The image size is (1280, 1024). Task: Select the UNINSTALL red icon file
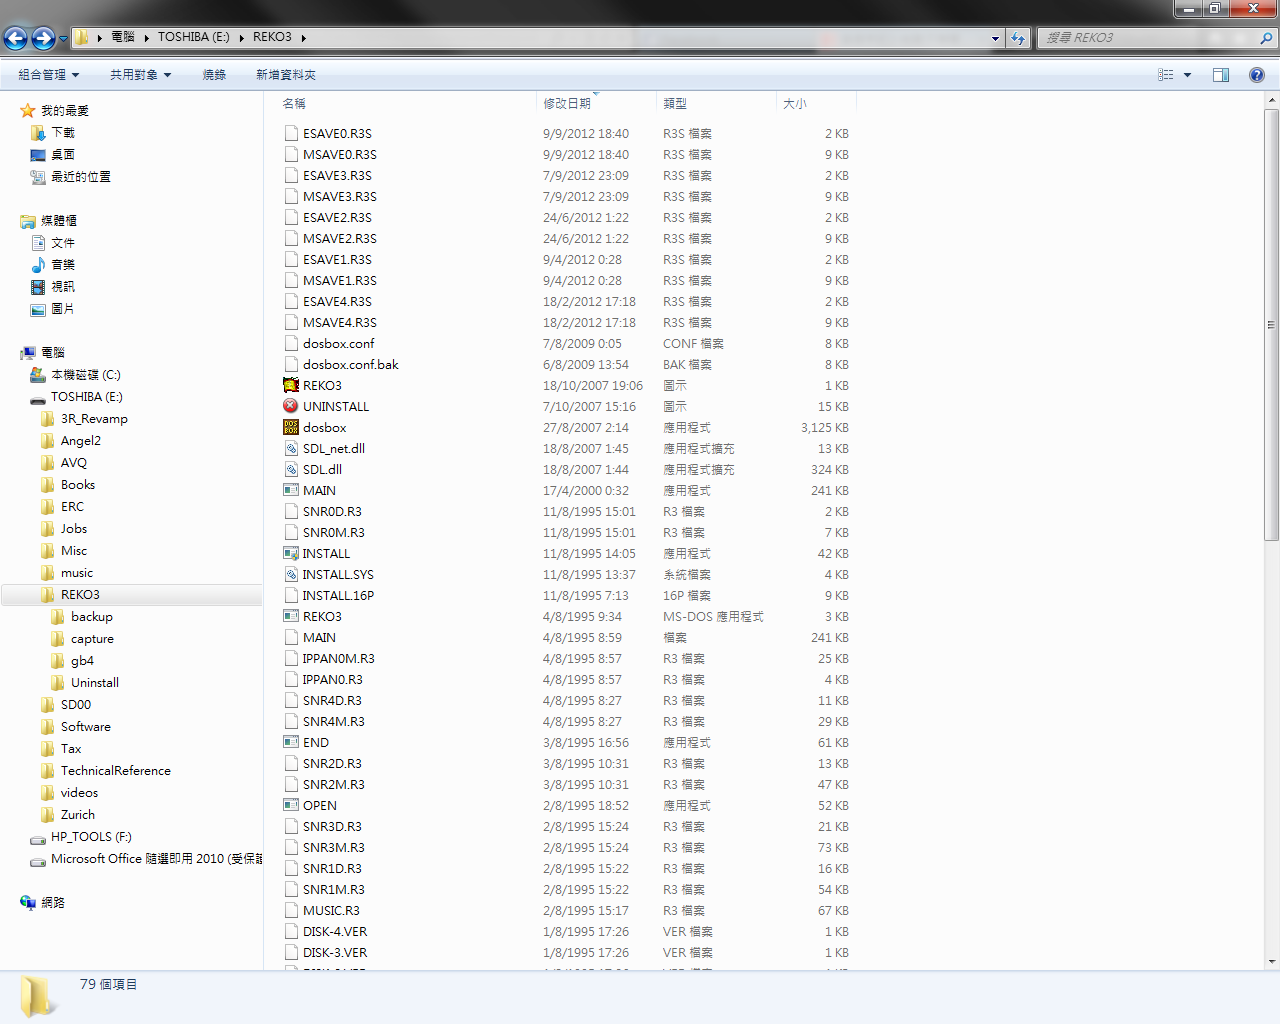coord(291,406)
